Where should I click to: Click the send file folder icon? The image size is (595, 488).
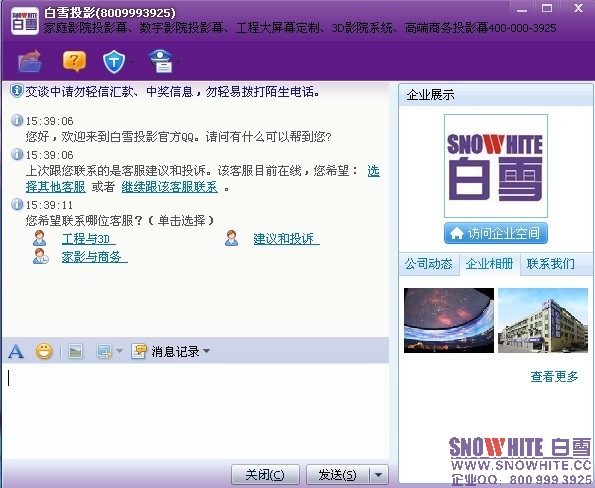tap(30, 61)
